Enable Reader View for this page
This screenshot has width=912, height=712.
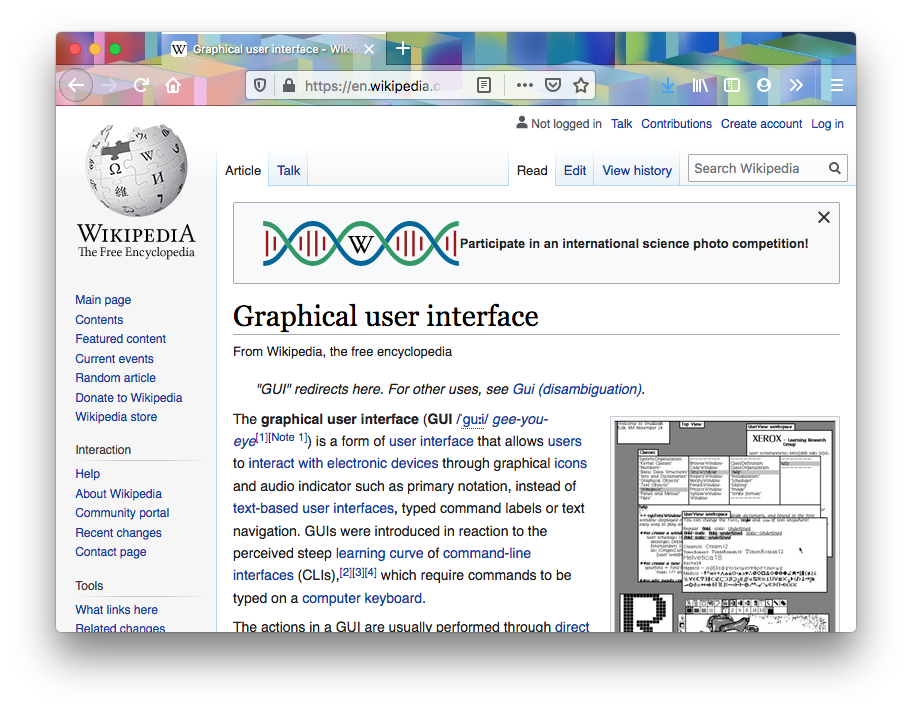tap(482, 86)
